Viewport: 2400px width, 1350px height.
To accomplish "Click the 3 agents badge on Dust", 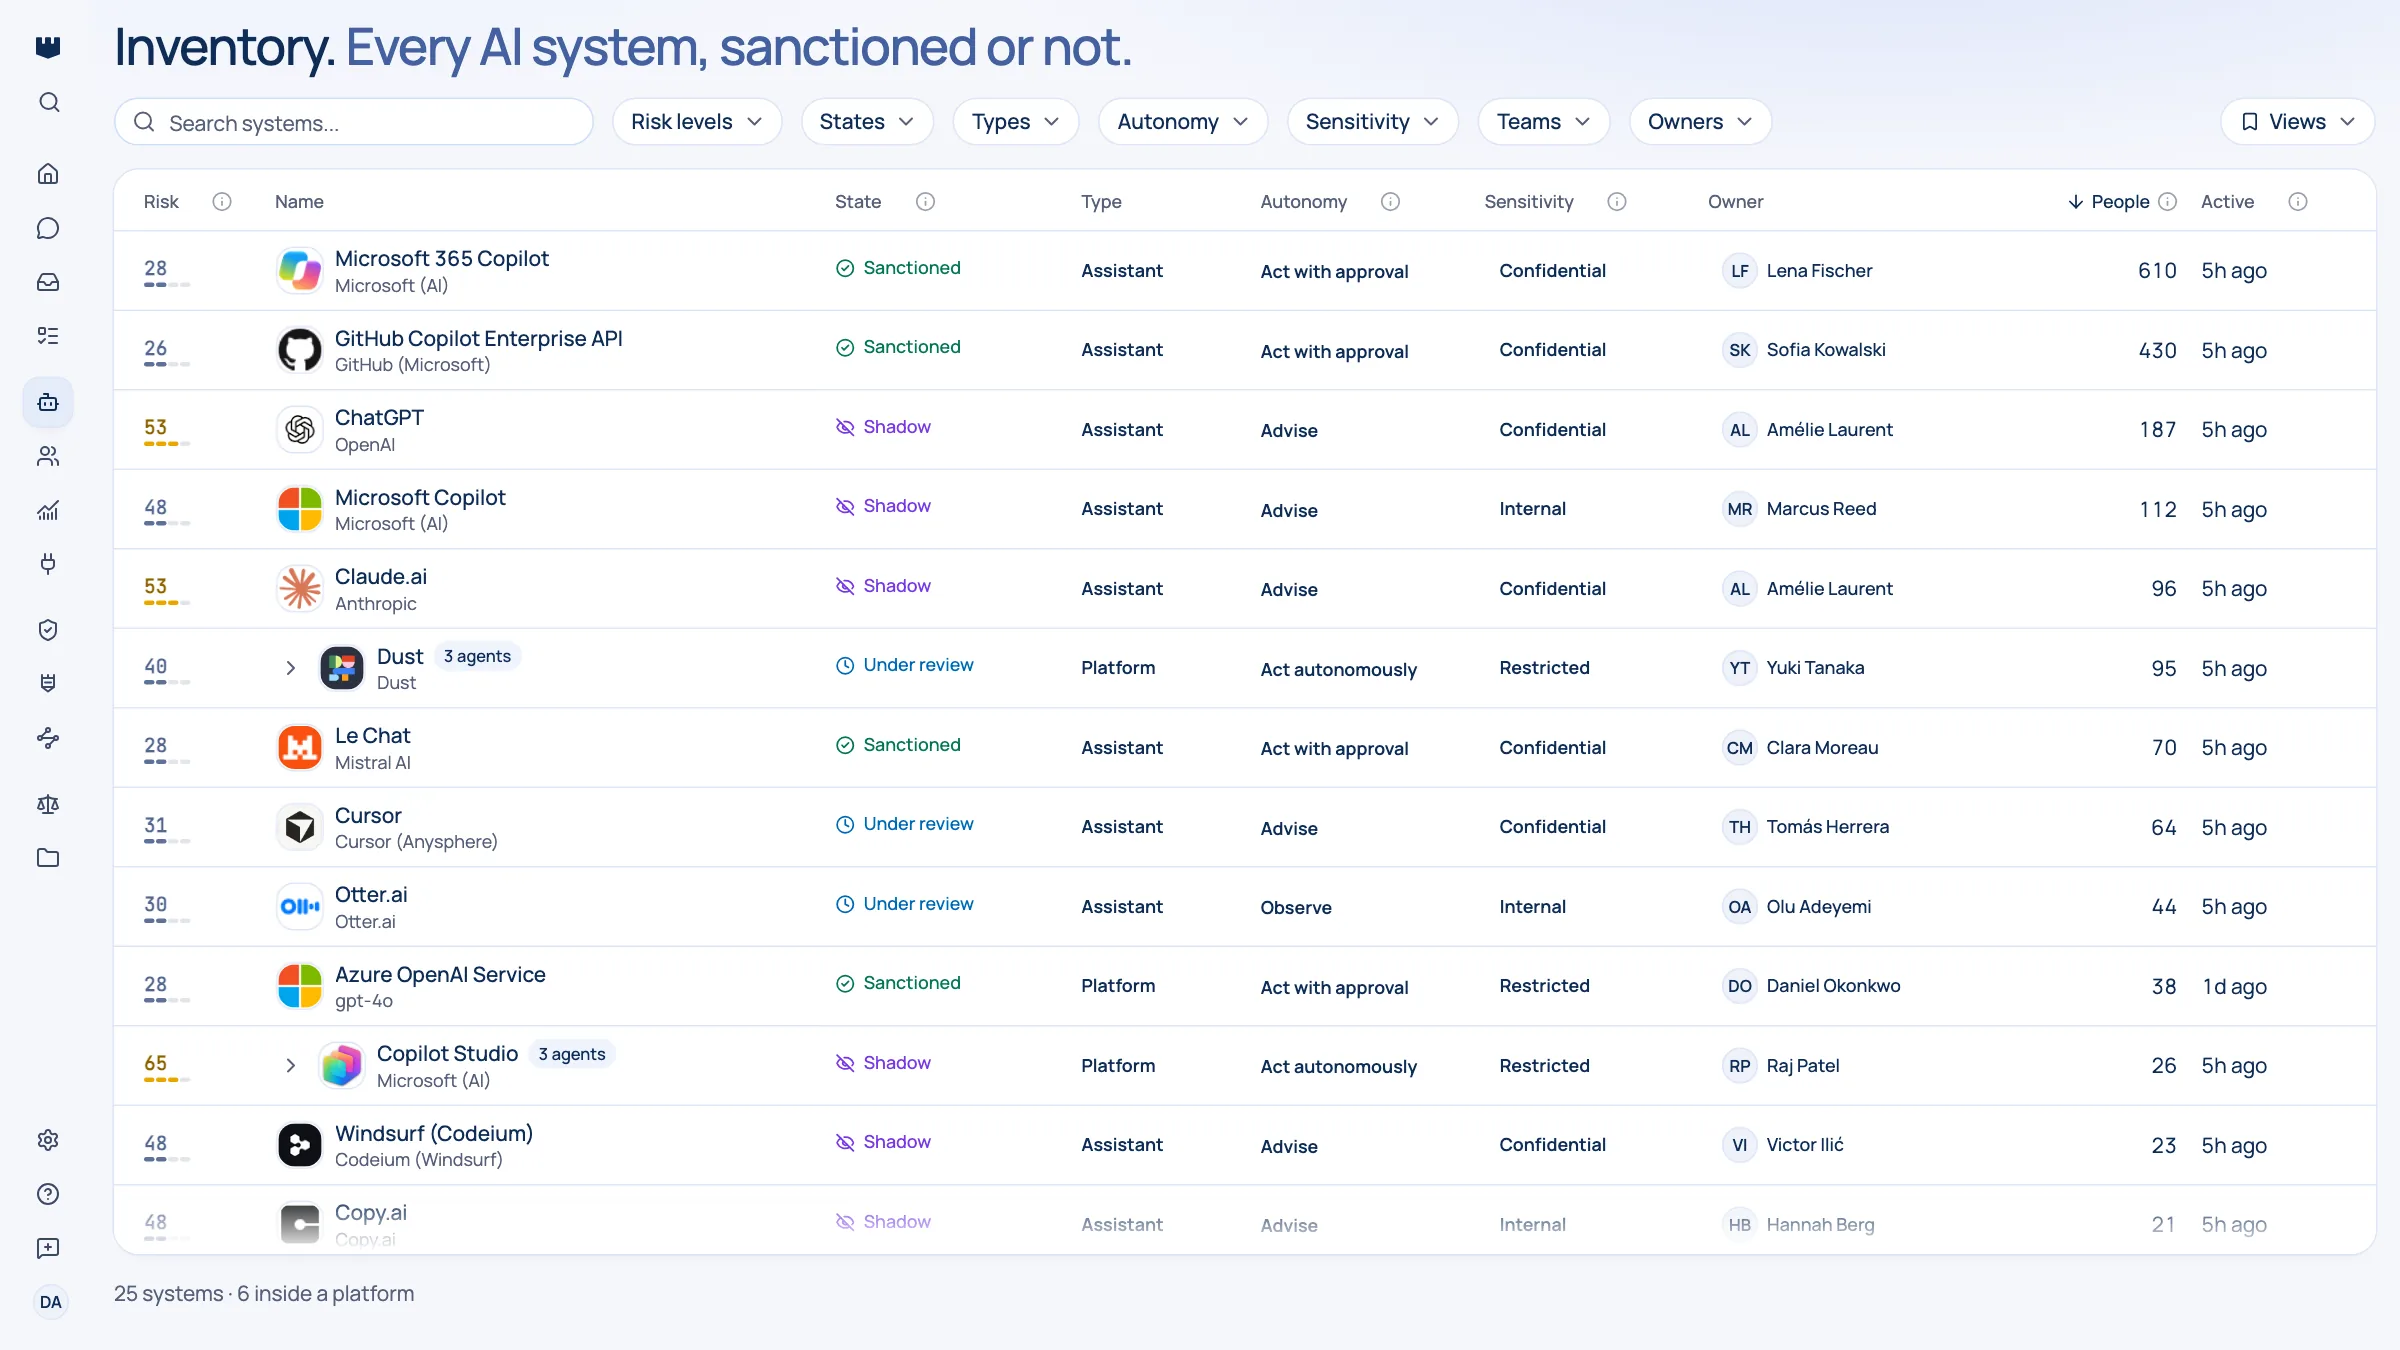I will [477, 656].
